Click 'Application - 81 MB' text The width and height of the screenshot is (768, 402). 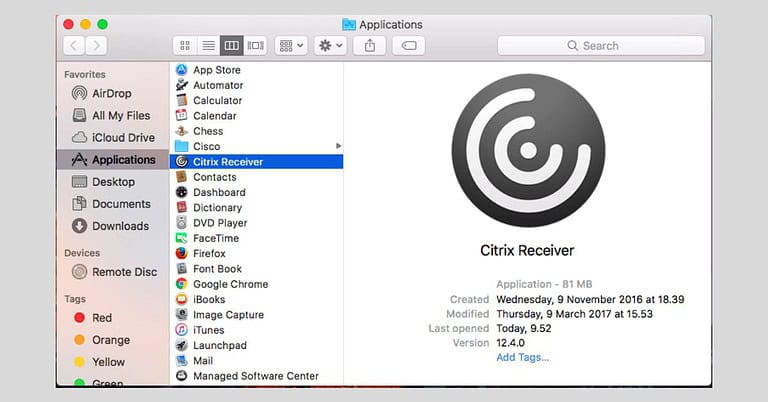click(x=544, y=284)
